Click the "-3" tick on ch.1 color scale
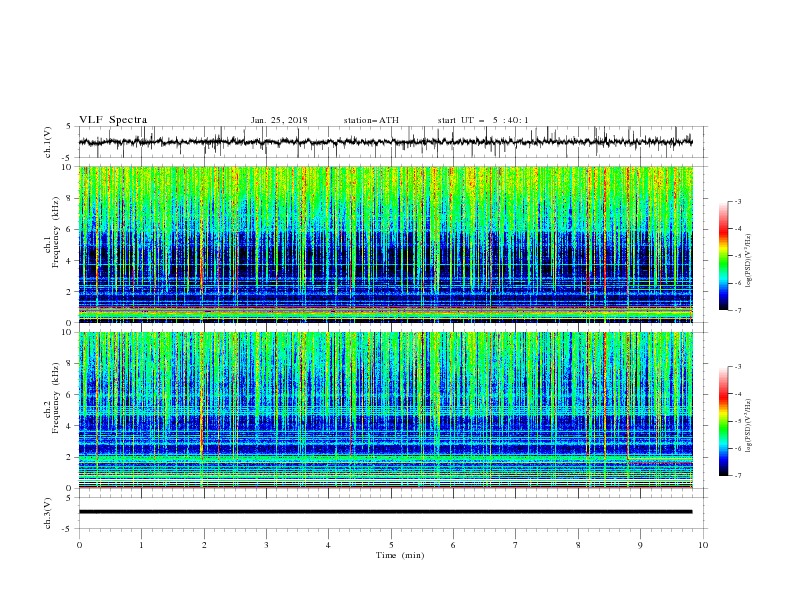The image size is (792, 612). pyautogui.click(x=737, y=201)
